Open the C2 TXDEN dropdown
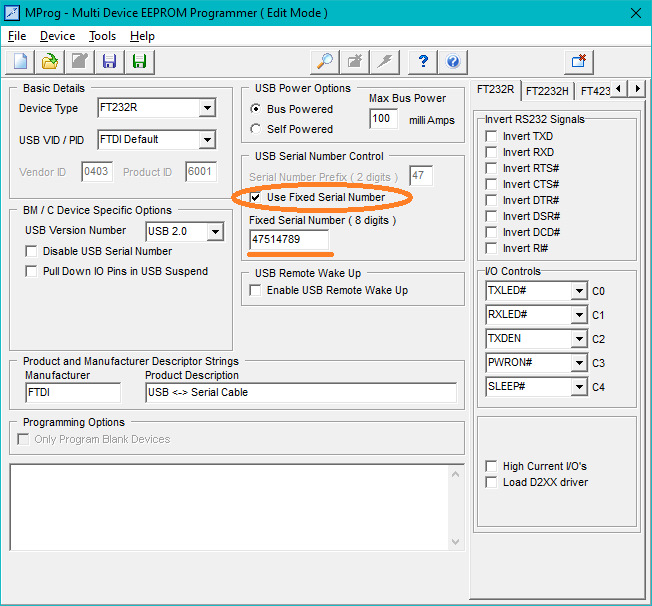This screenshot has height=606, width=652. click(579, 339)
